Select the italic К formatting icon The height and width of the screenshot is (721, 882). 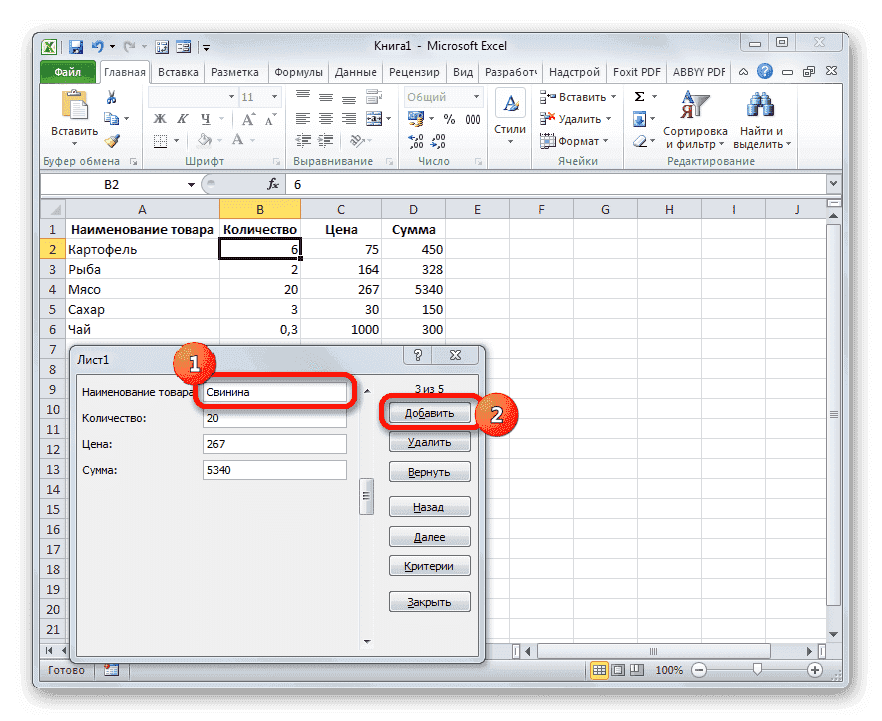pos(183,118)
